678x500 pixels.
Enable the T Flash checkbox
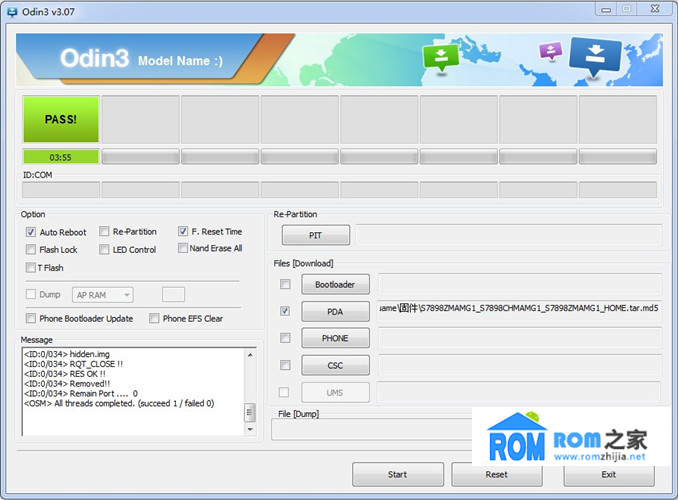pyautogui.click(x=31, y=268)
